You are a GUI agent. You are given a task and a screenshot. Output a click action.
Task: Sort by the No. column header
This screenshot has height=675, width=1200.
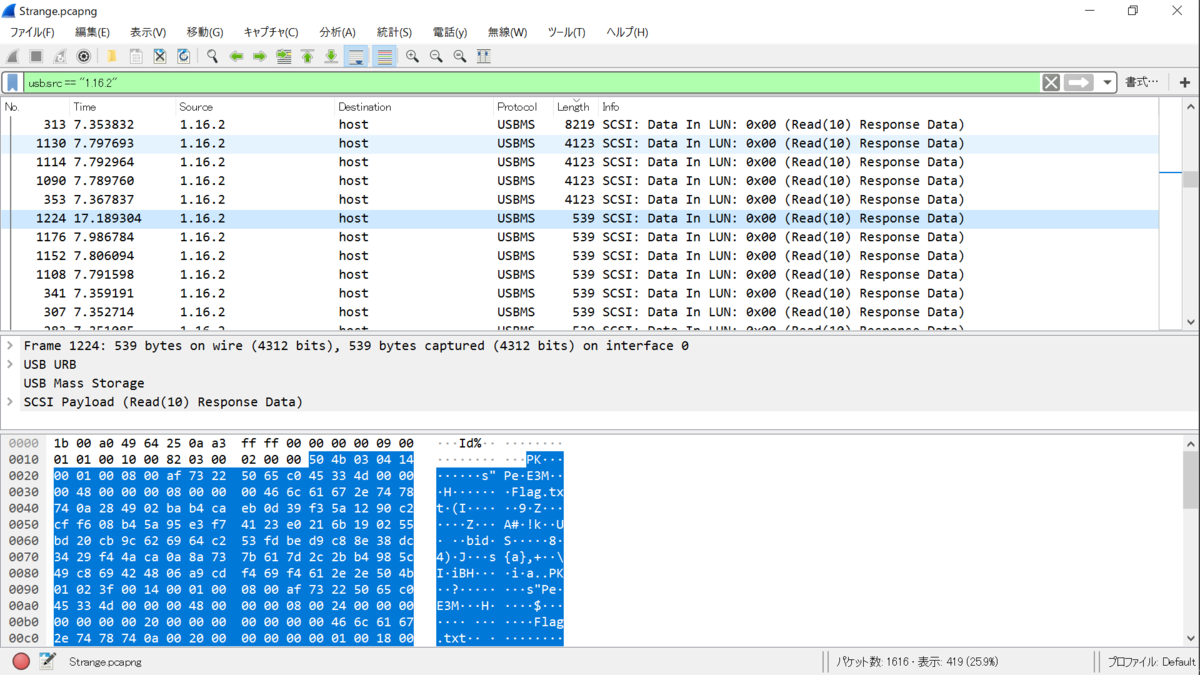point(35,107)
